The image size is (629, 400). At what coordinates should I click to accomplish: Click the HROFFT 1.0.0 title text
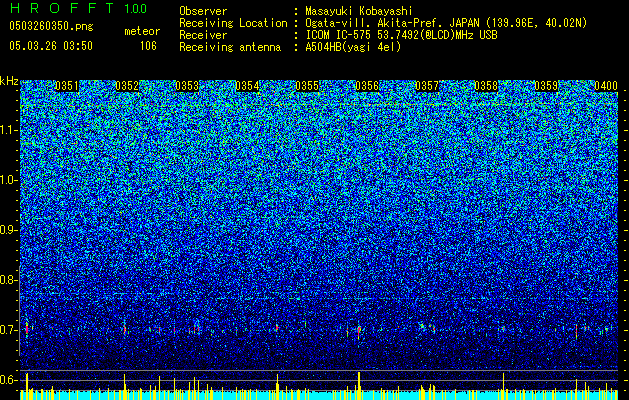[x=78, y=8]
